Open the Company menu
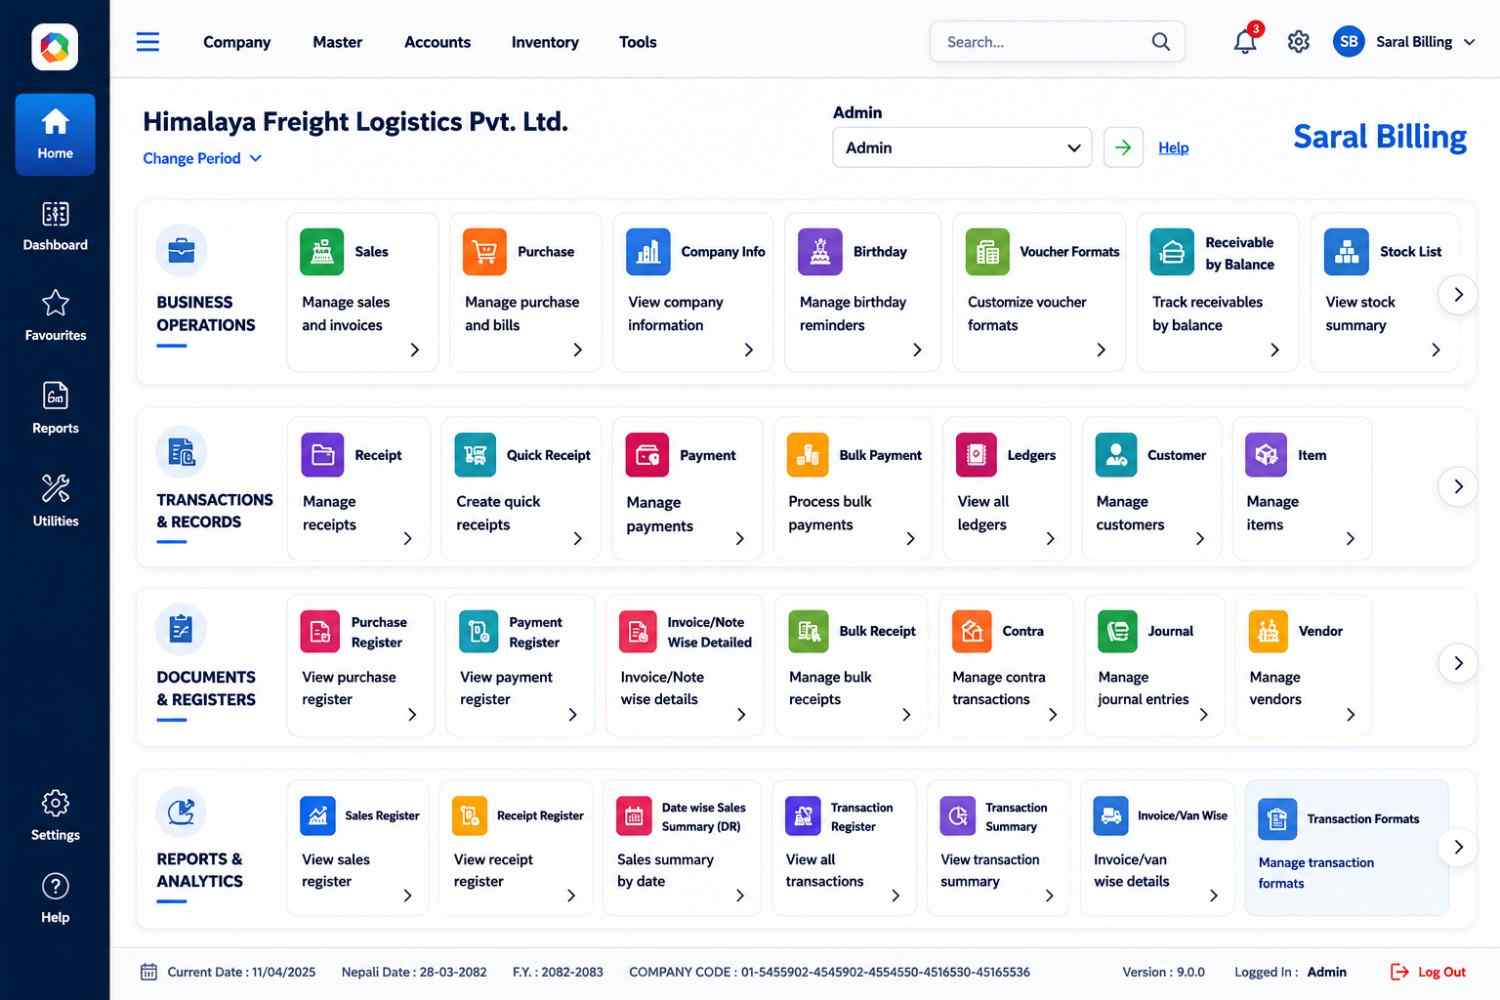 (x=237, y=42)
